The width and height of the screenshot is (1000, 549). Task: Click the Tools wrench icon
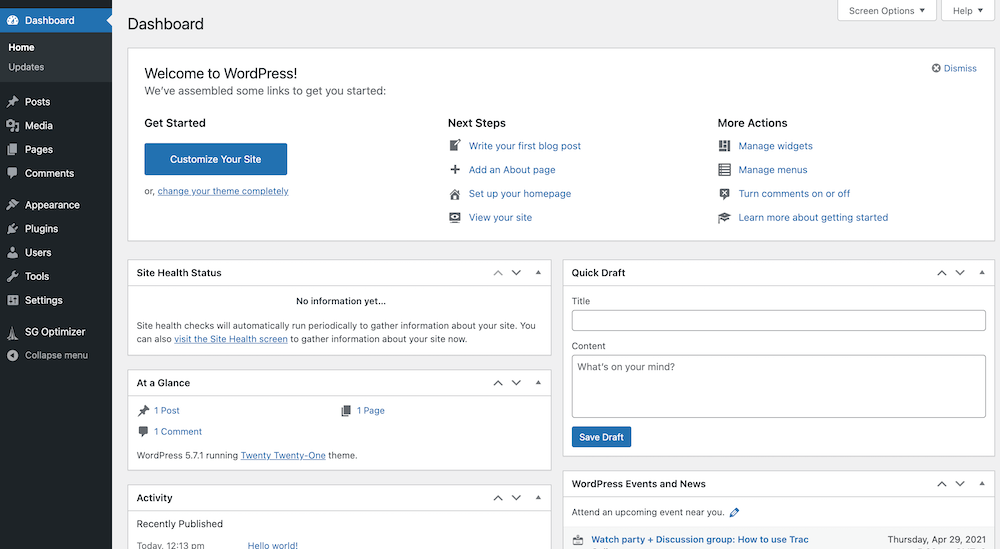12,276
